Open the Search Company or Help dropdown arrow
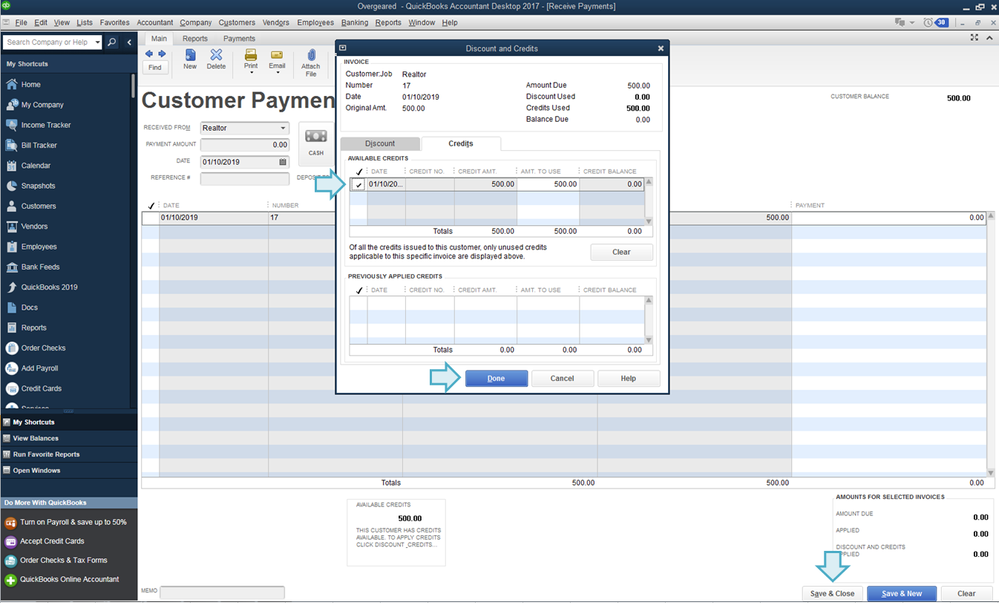The image size is (999, 603). 97,42
